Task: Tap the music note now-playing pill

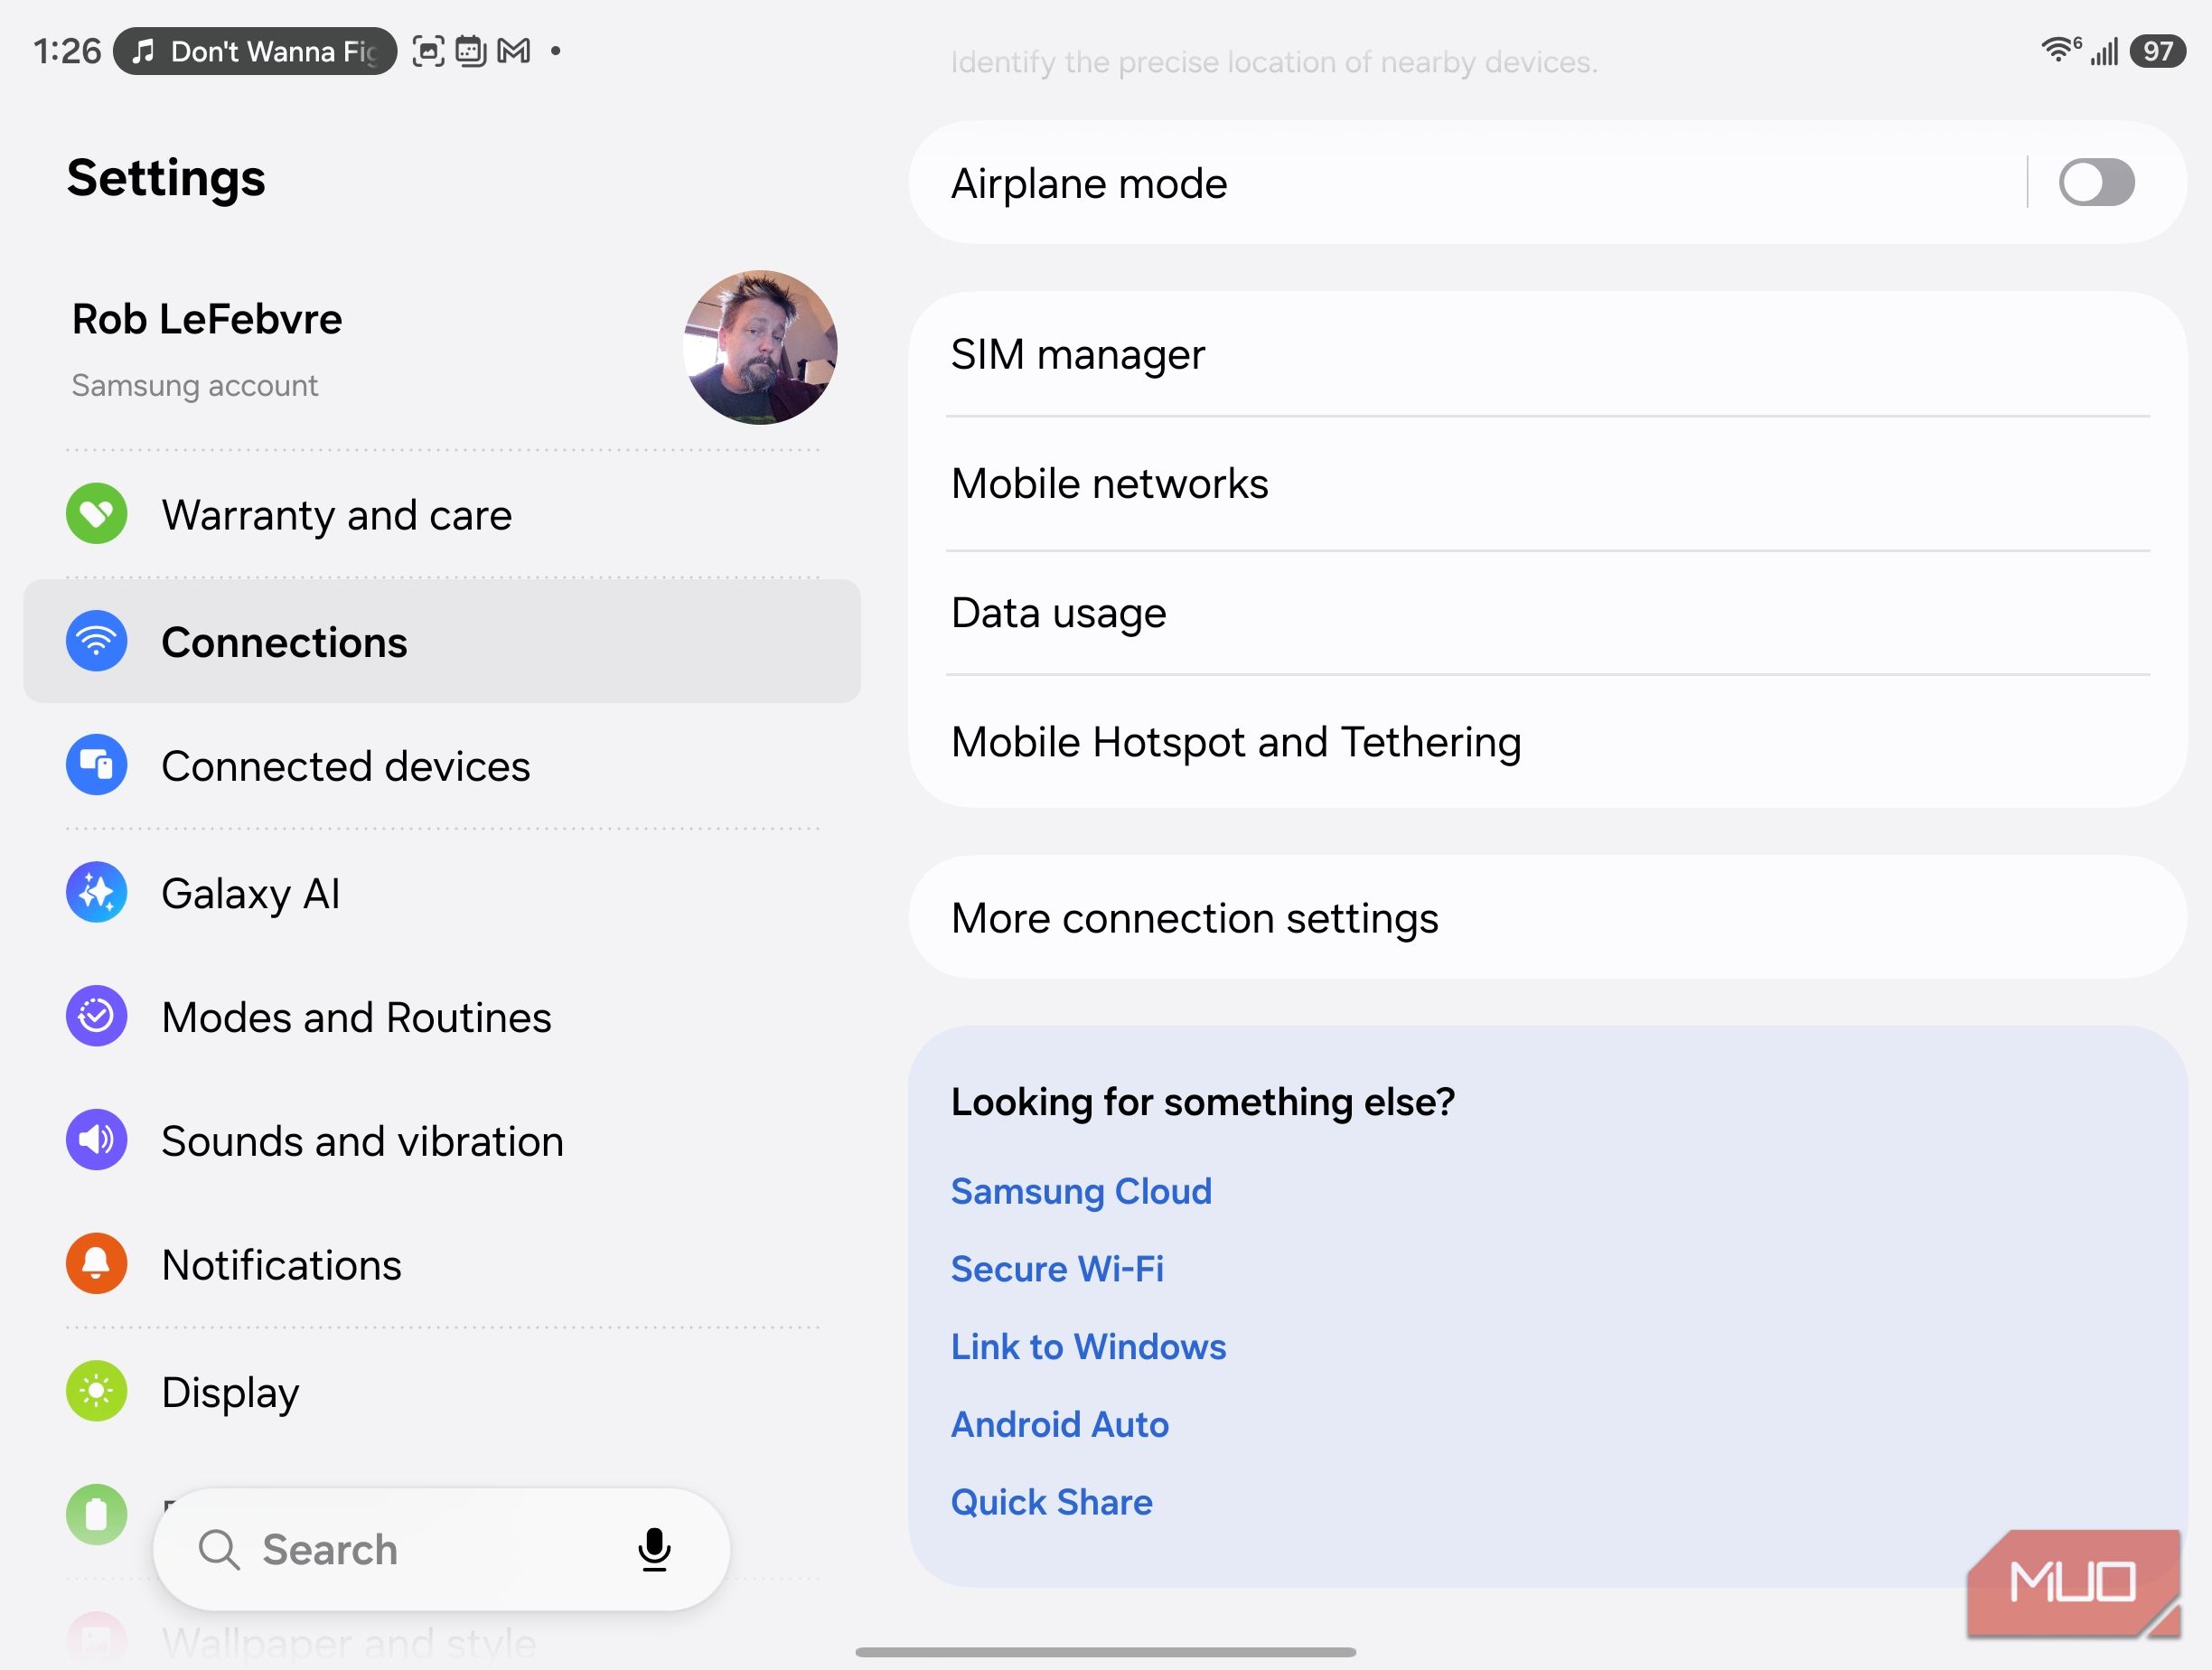Action: click(255, 51)
